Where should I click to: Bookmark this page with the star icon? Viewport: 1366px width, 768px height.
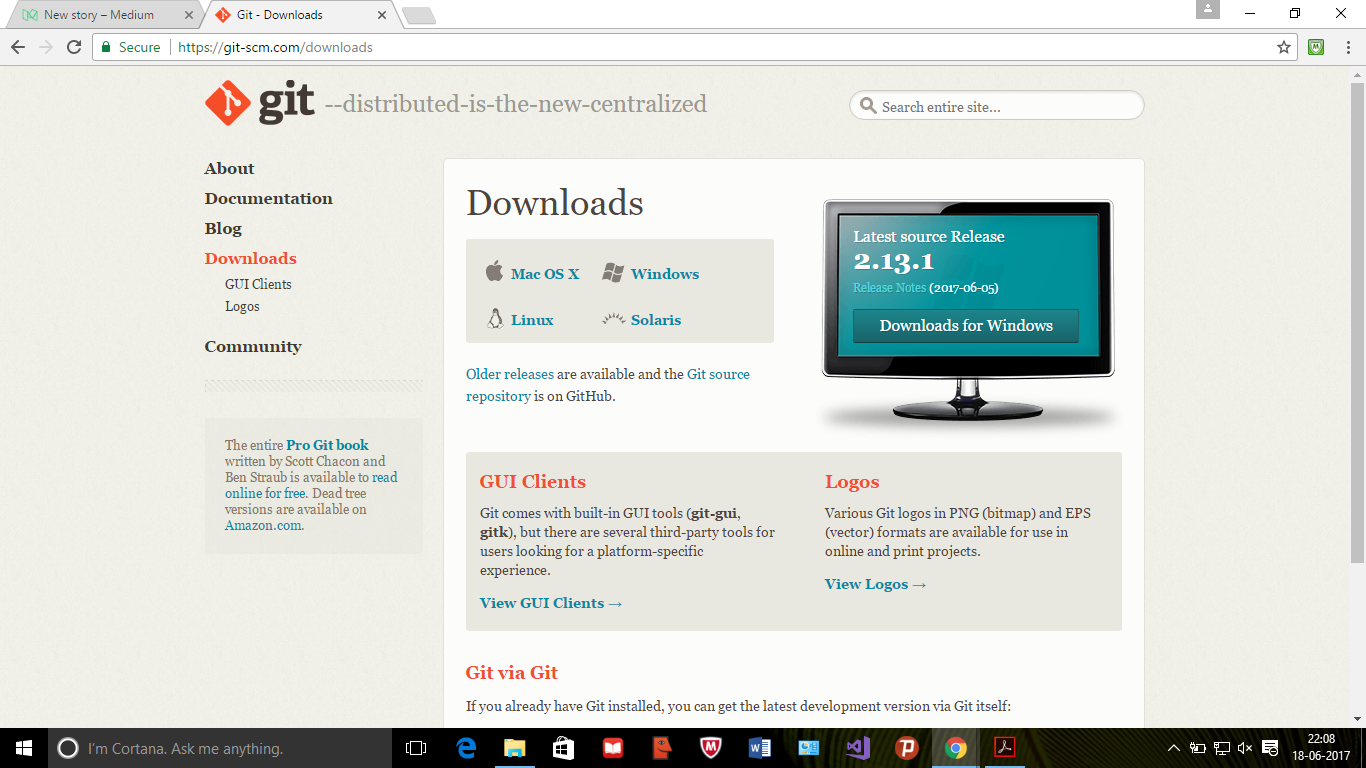pos(1284,47)
